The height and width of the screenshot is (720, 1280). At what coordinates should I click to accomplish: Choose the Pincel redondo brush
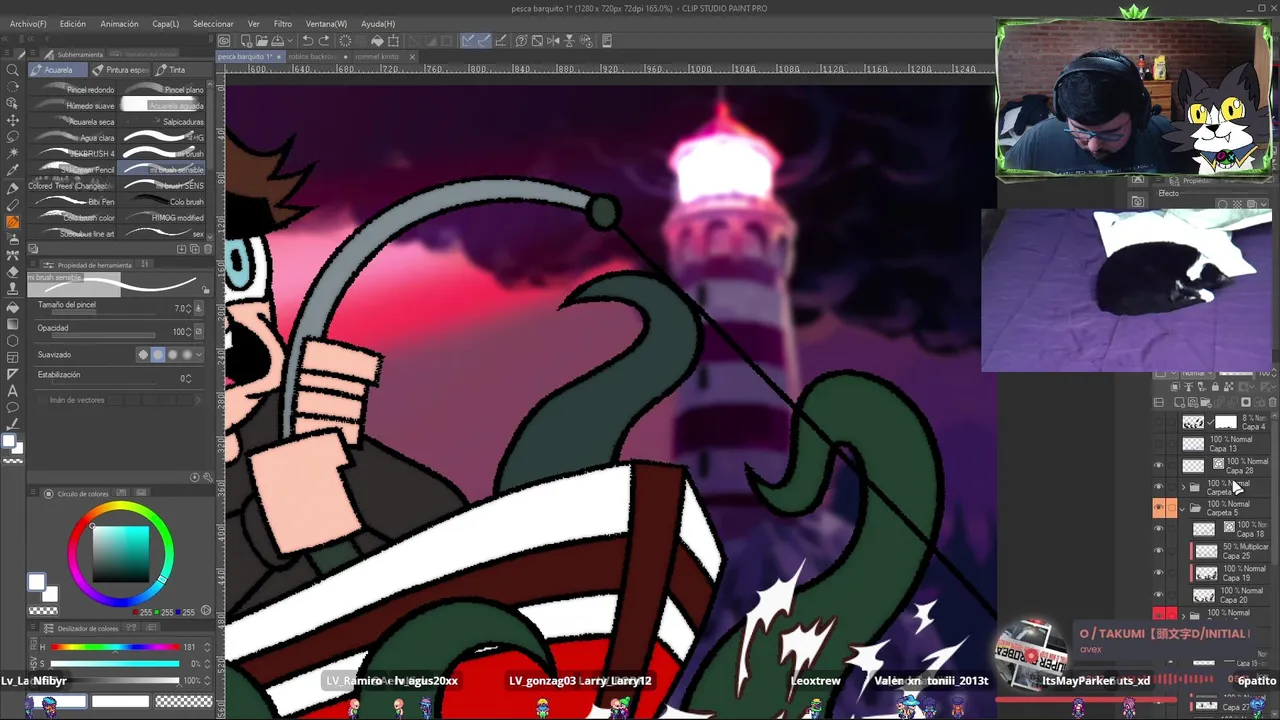tap(74, 90)
